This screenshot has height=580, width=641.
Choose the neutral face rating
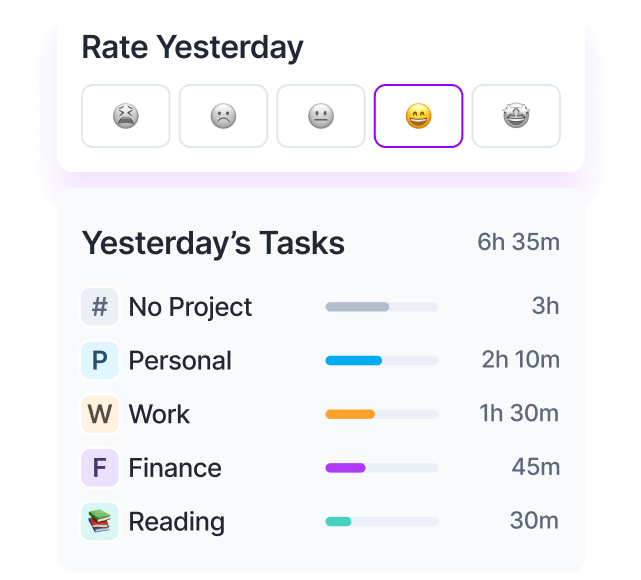[321, 116]
